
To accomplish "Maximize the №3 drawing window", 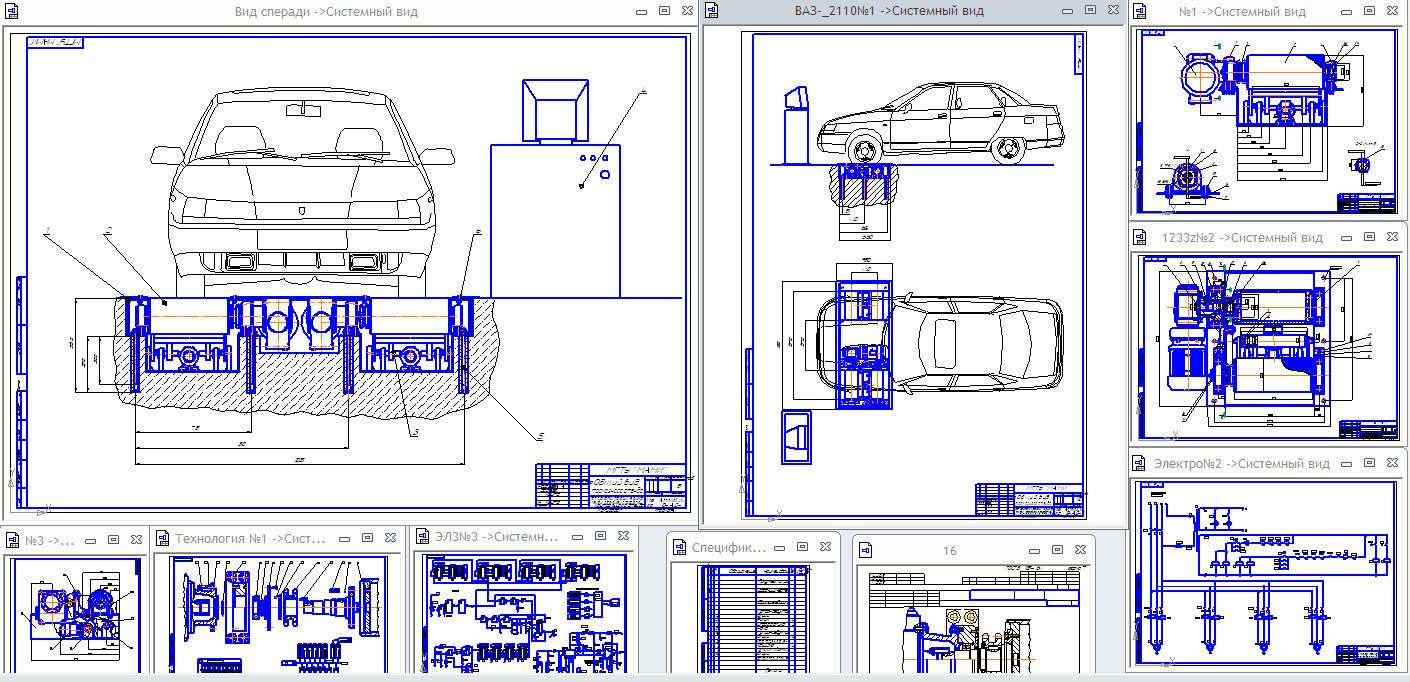I will click(113, 538).
